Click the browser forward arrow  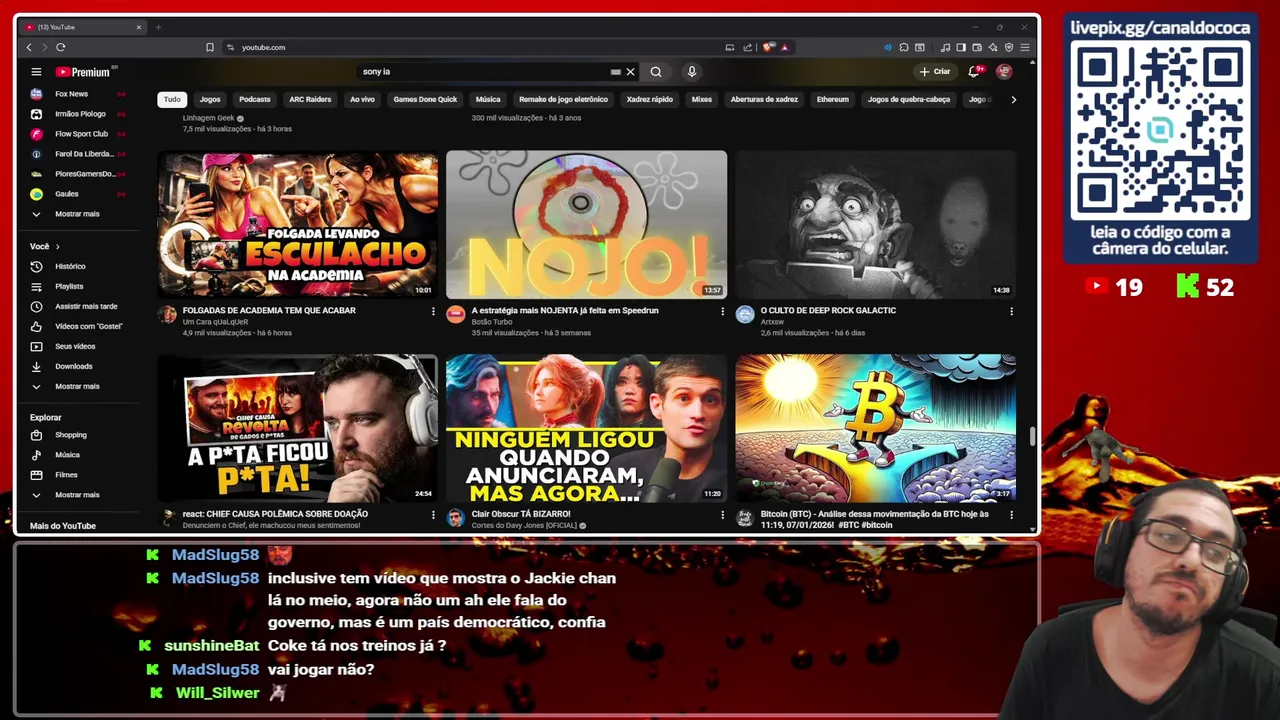(x=44, y=47)
